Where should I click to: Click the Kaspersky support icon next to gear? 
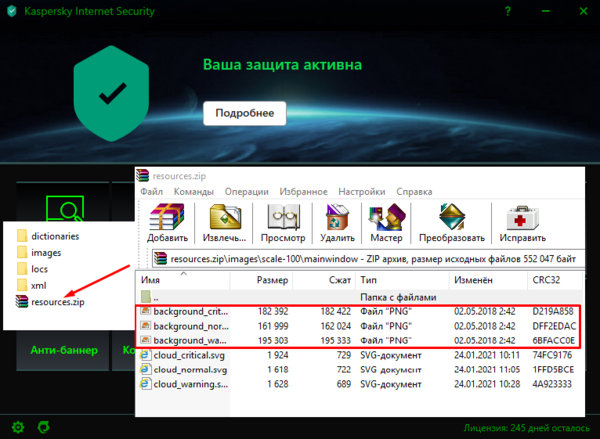[44, 427]
